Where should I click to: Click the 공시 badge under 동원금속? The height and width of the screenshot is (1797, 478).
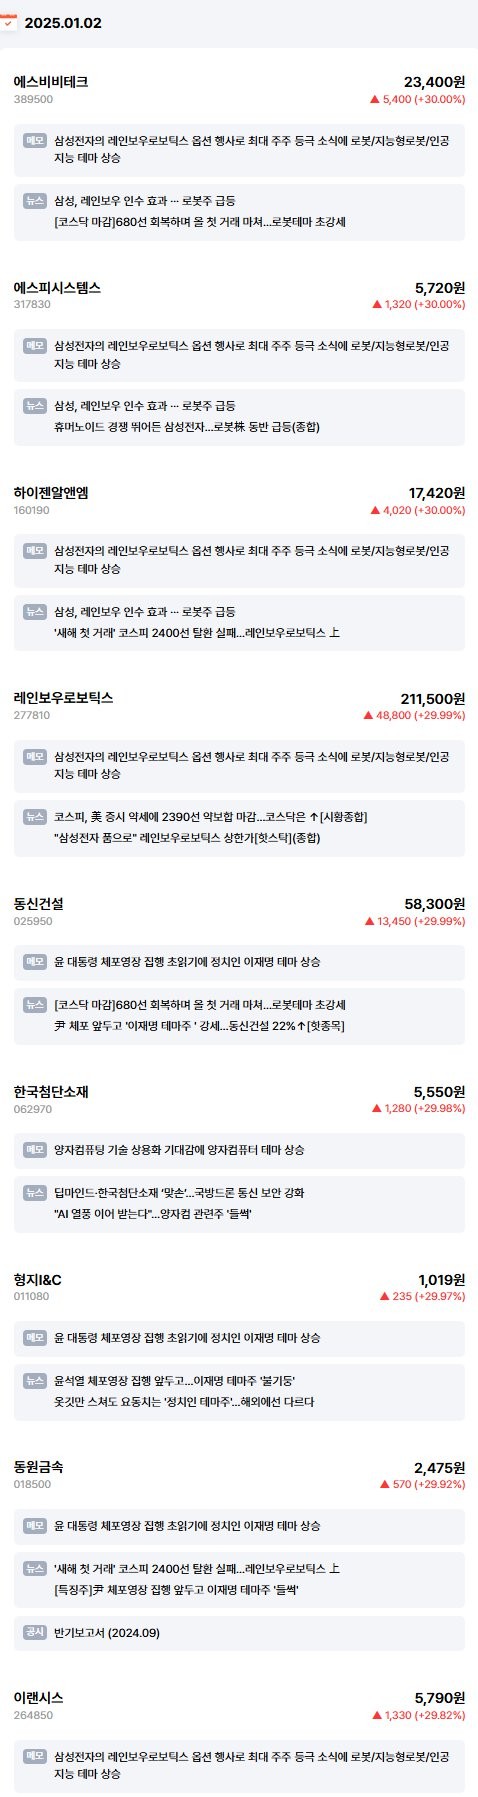35,1632
